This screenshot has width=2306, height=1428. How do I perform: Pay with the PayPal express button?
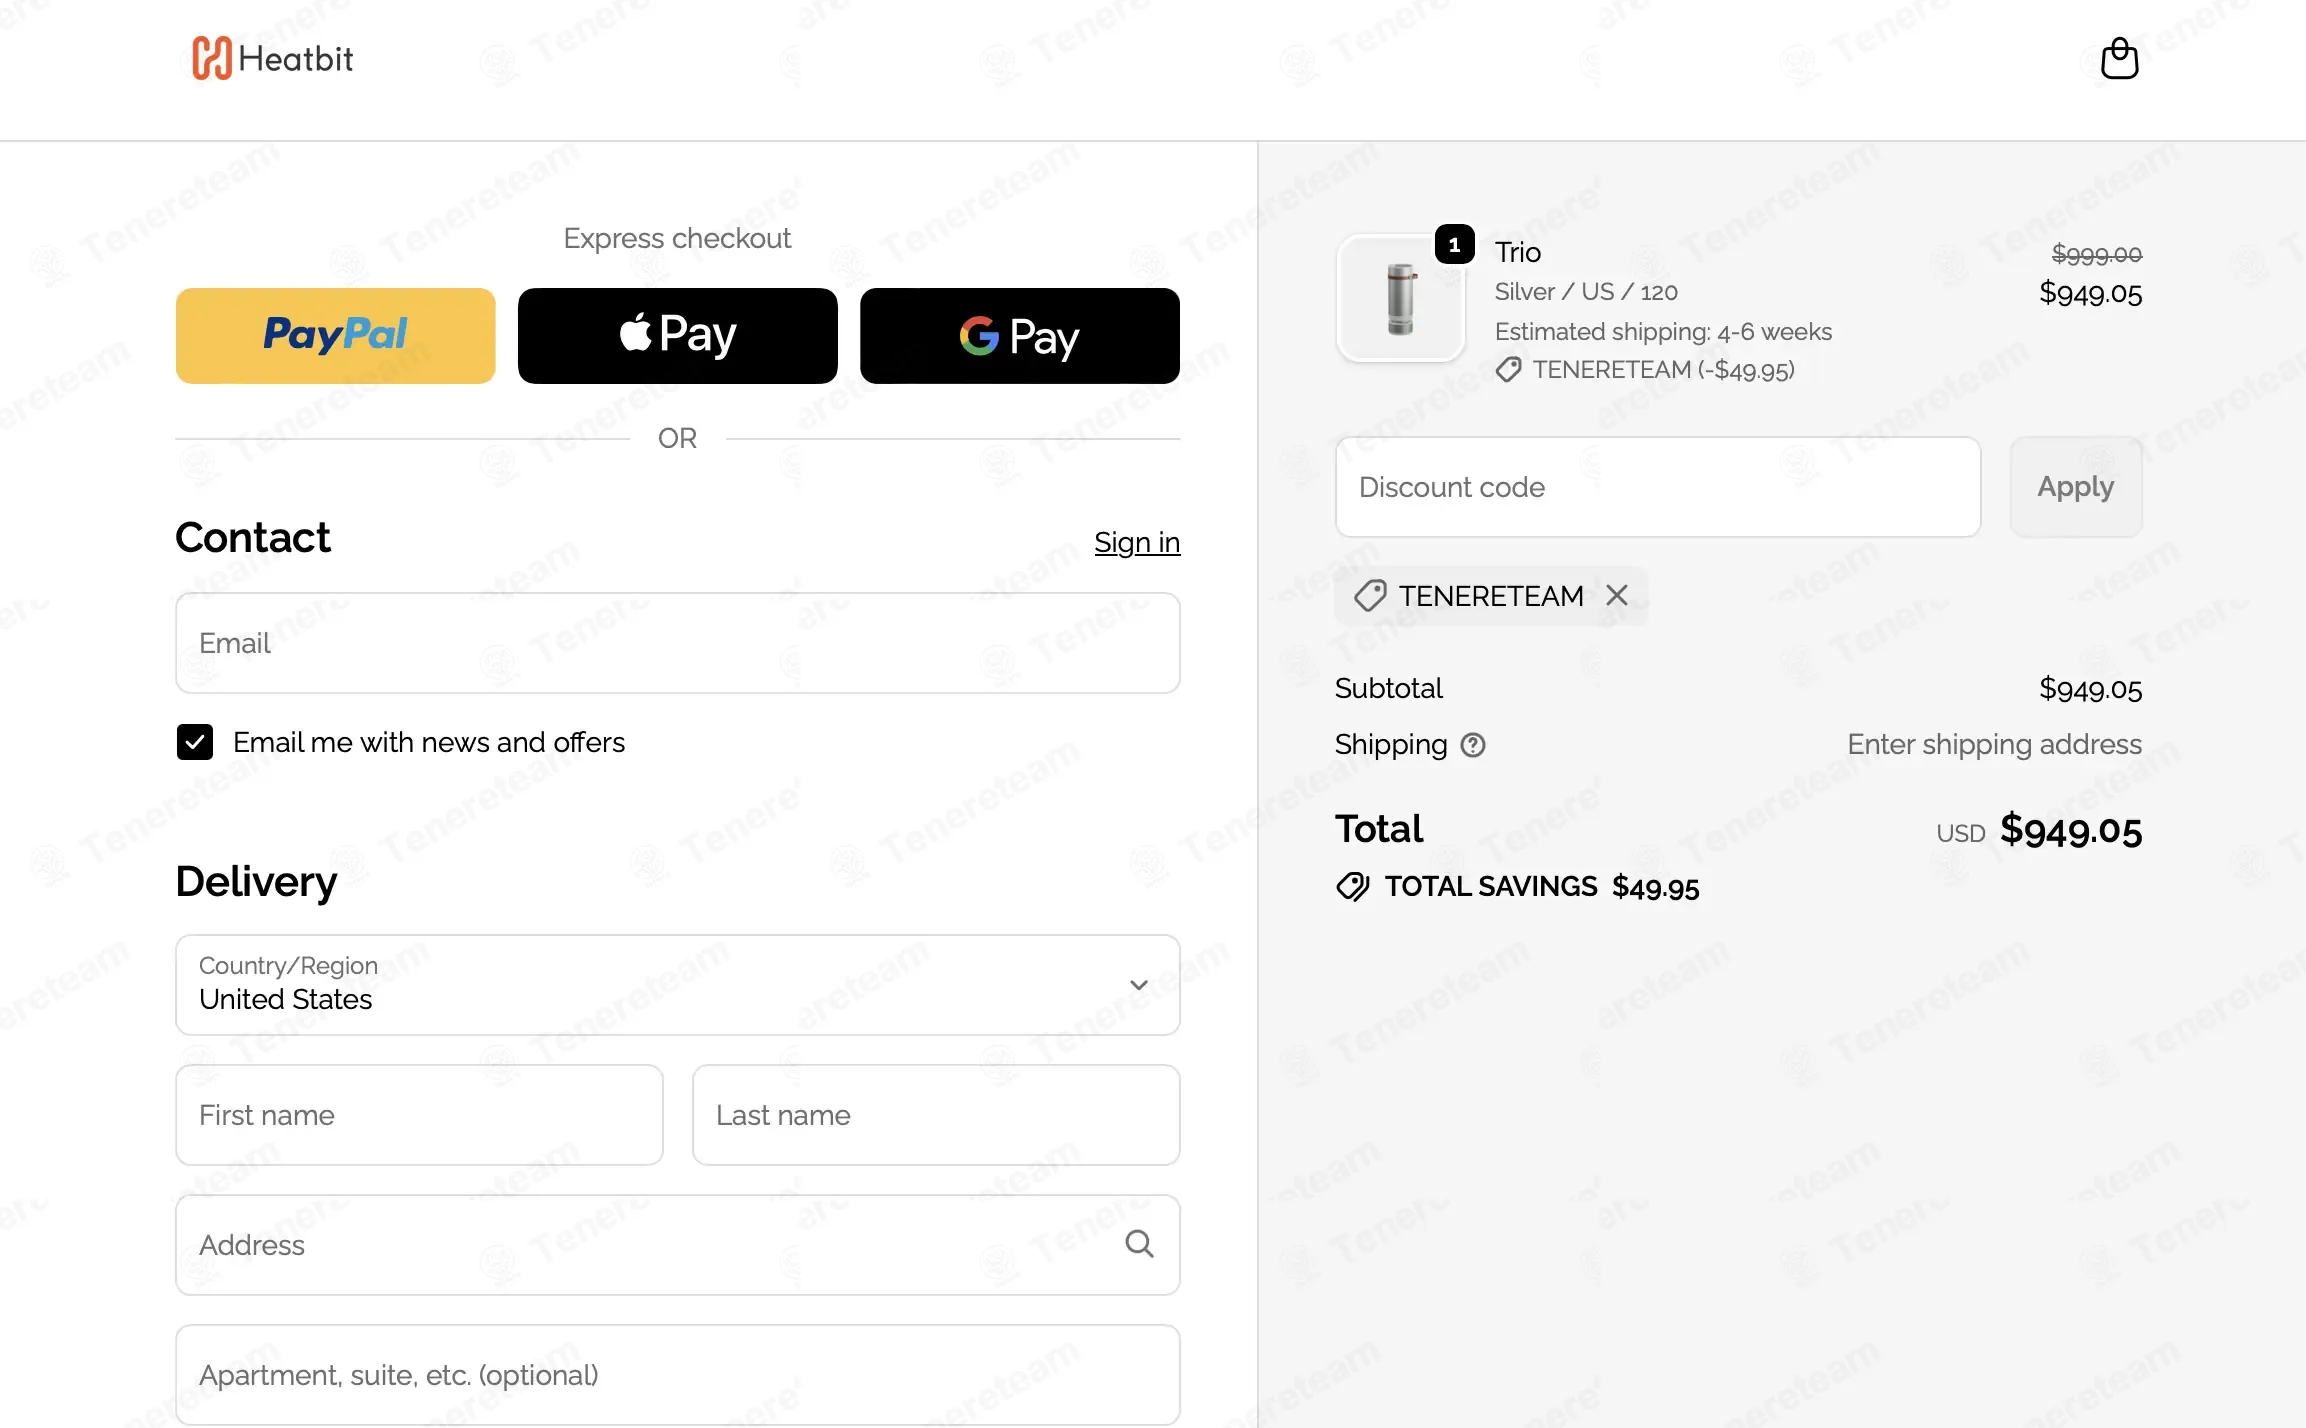coord(335,336)
